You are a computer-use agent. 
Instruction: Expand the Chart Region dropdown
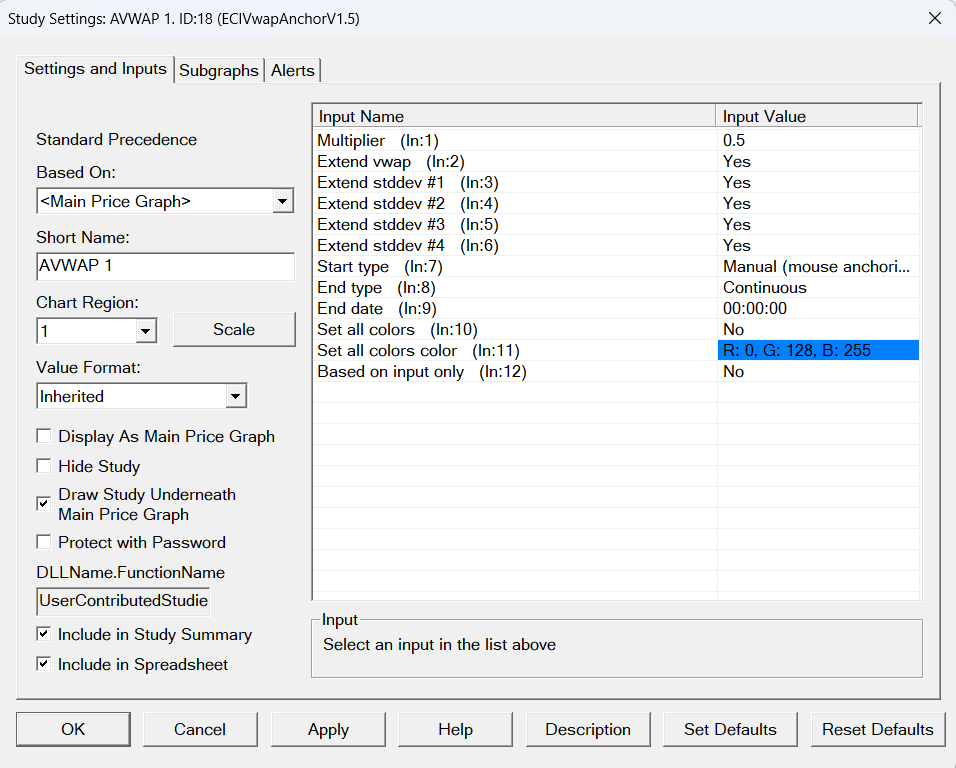click(145, 330)
